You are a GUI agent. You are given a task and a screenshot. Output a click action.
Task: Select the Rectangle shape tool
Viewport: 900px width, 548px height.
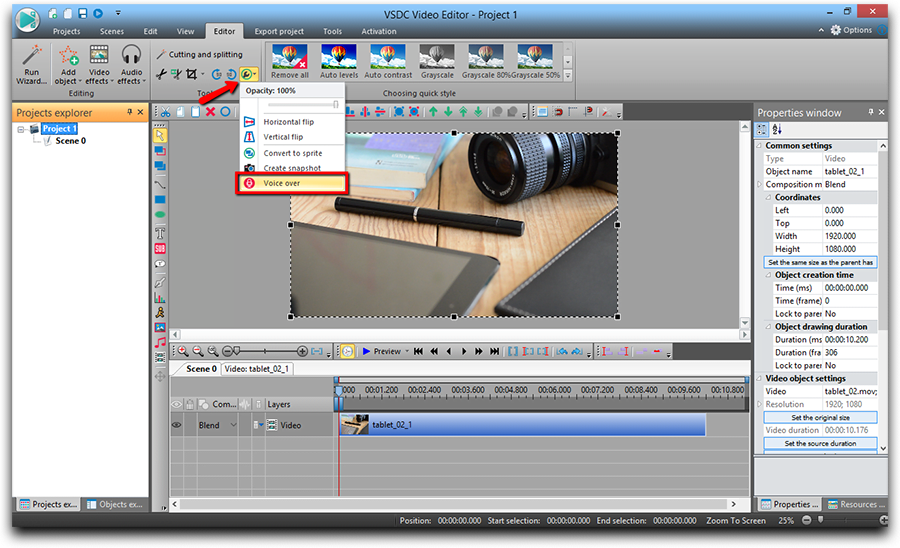pos(160,199)
